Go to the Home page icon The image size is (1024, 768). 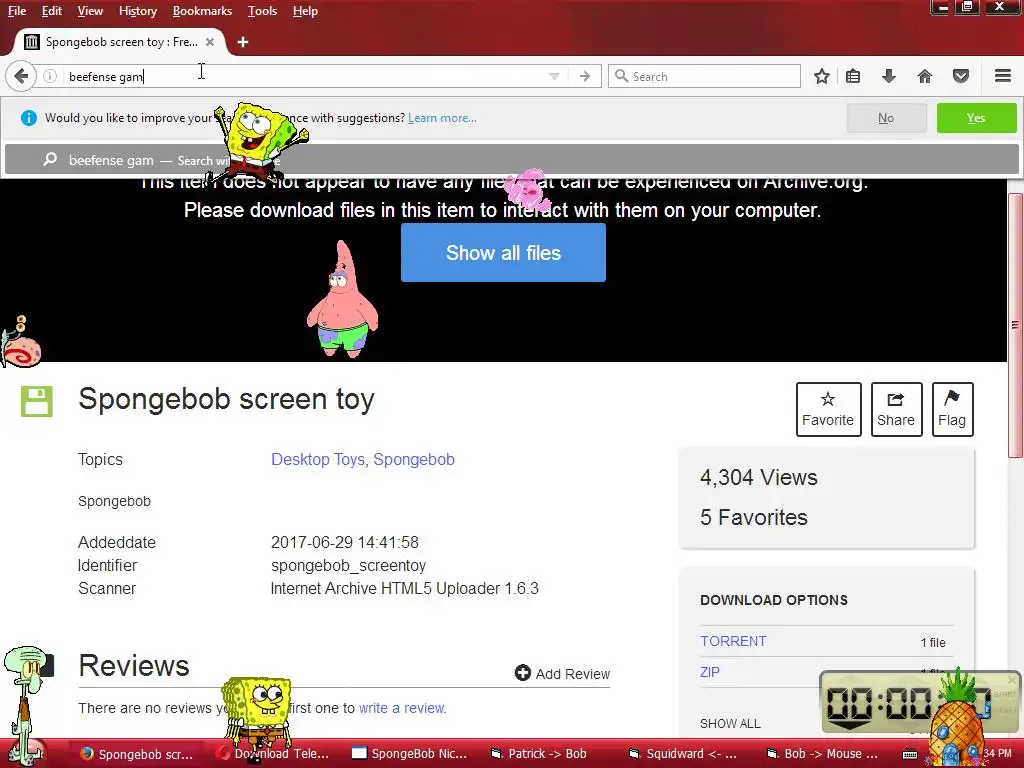click(925, 76)
